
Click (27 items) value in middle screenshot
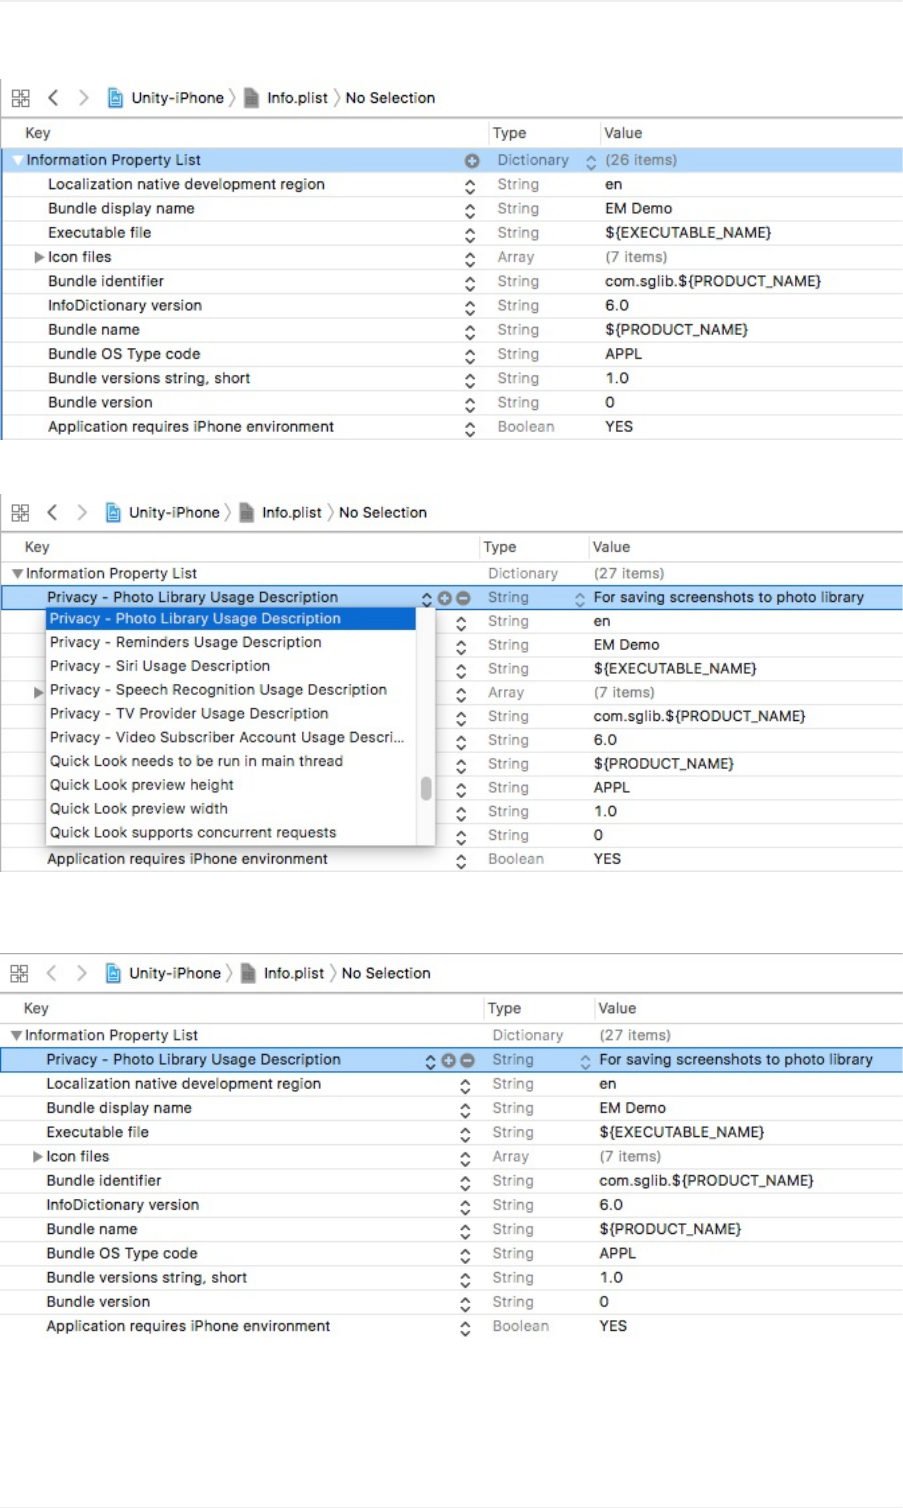(x=629, y=574)
